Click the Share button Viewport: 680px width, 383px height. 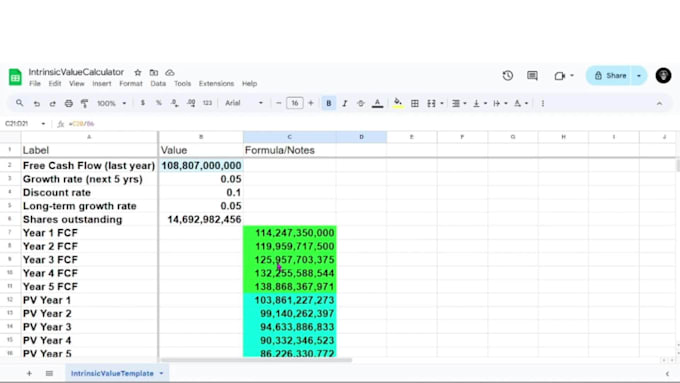(x=610, y=75)
